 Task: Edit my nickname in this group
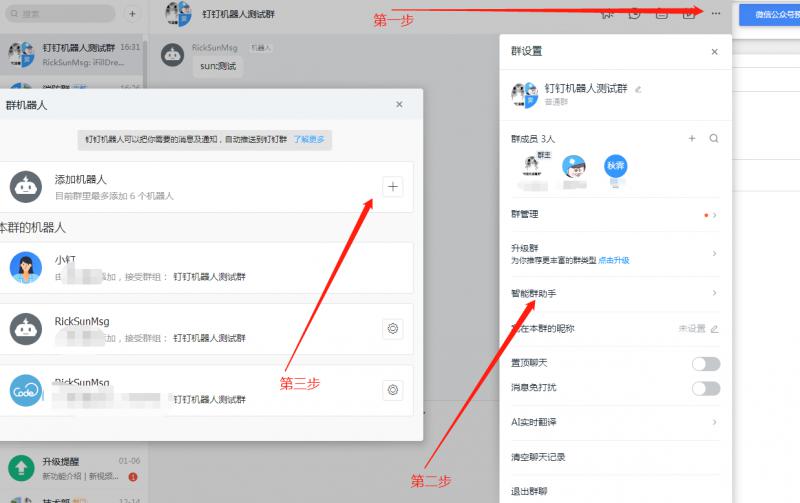coord(714,329)
